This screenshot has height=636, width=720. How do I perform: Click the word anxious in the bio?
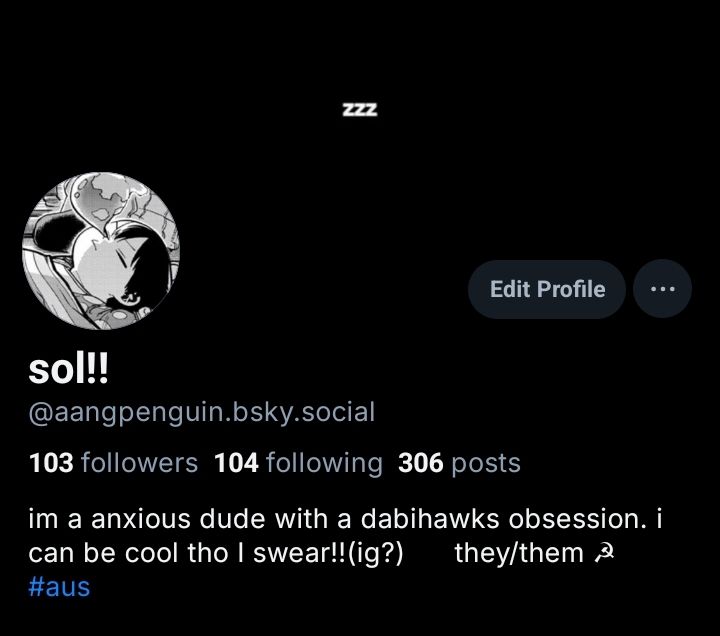(141, 519)
